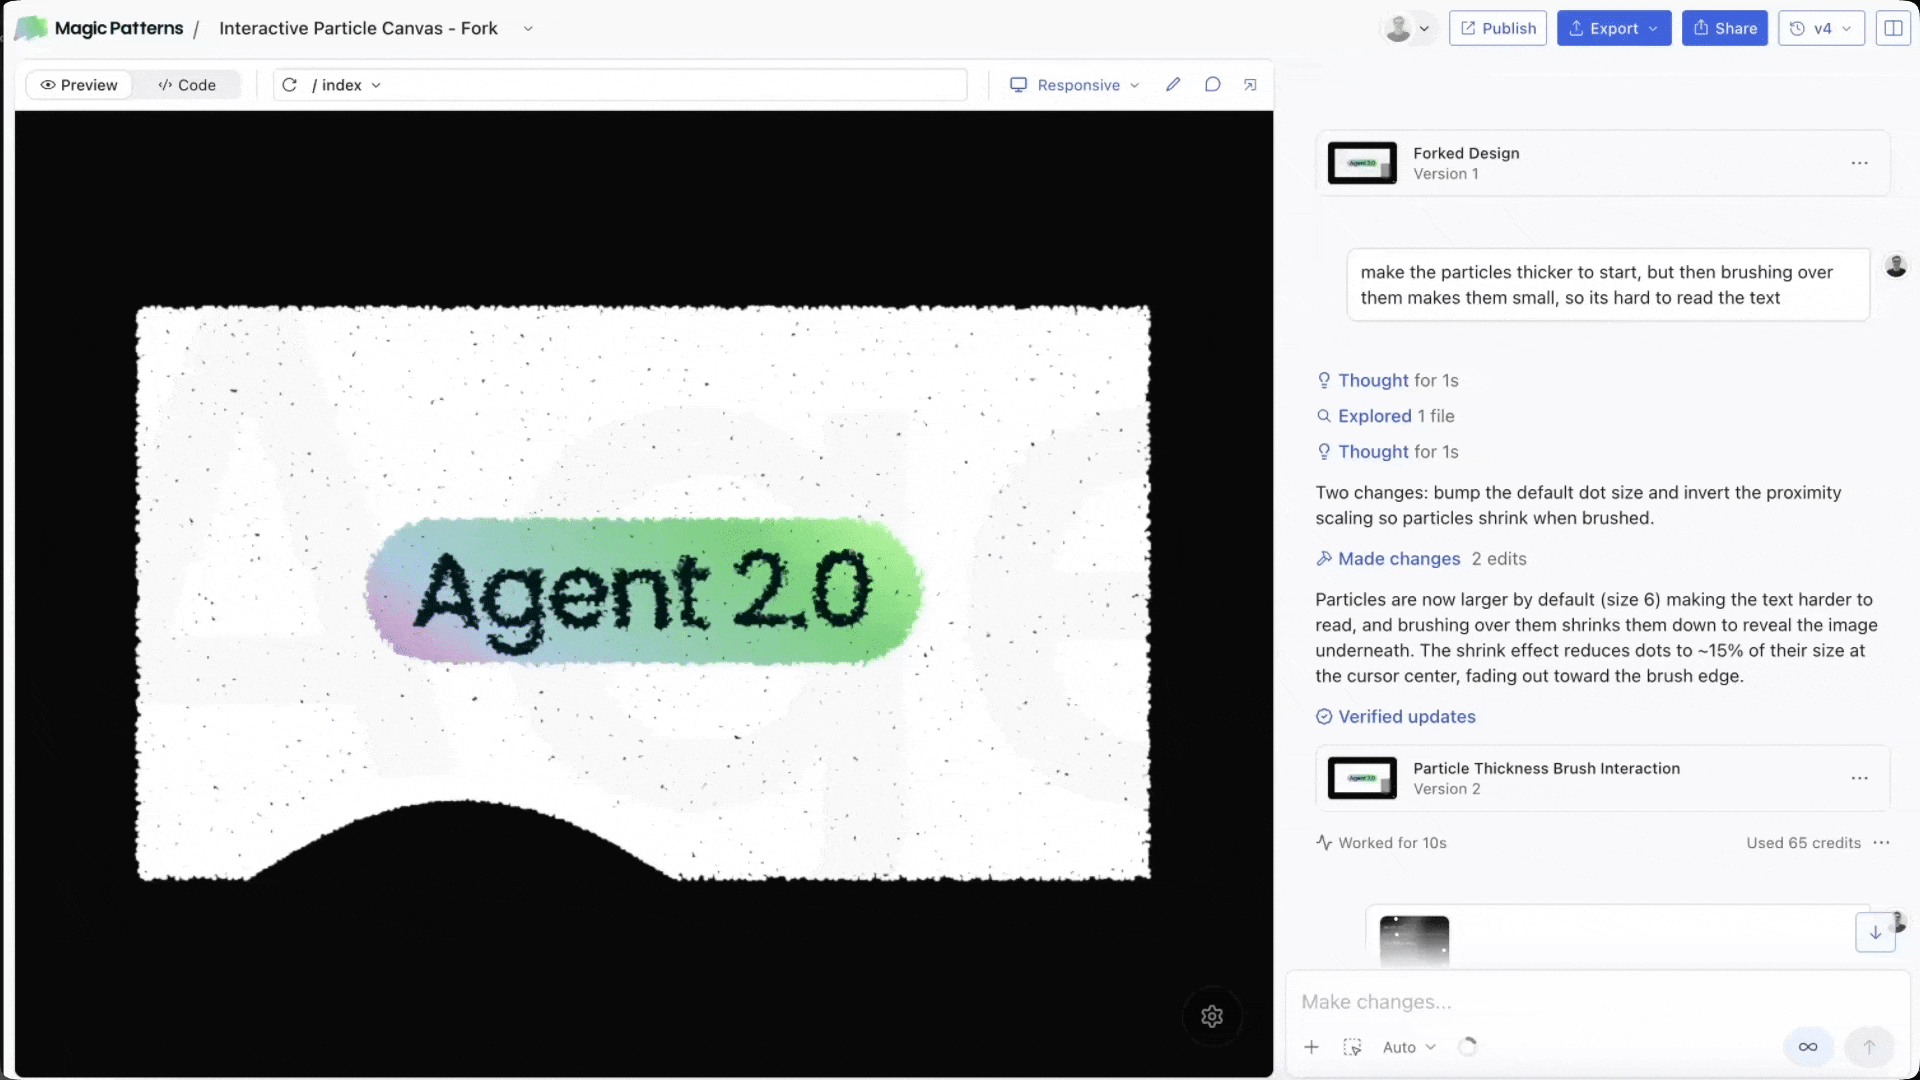Click the settings gear on canvas

click(x=1212, y=1017)
